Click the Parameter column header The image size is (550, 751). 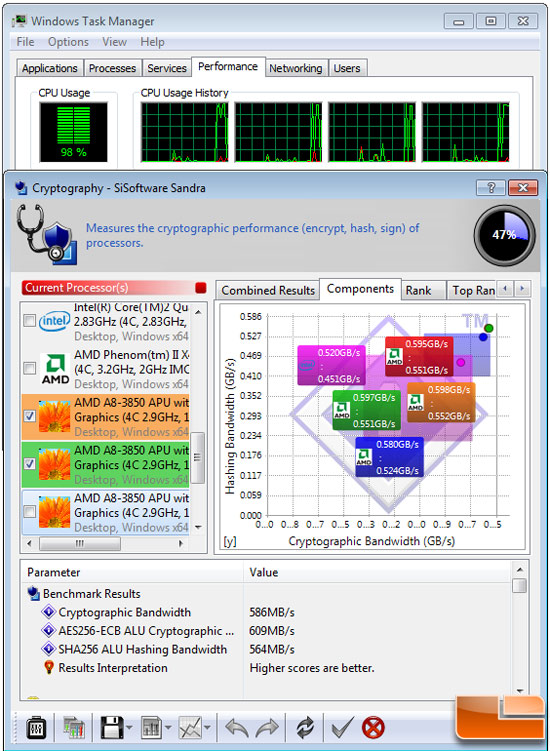click(x=133, y=572)
